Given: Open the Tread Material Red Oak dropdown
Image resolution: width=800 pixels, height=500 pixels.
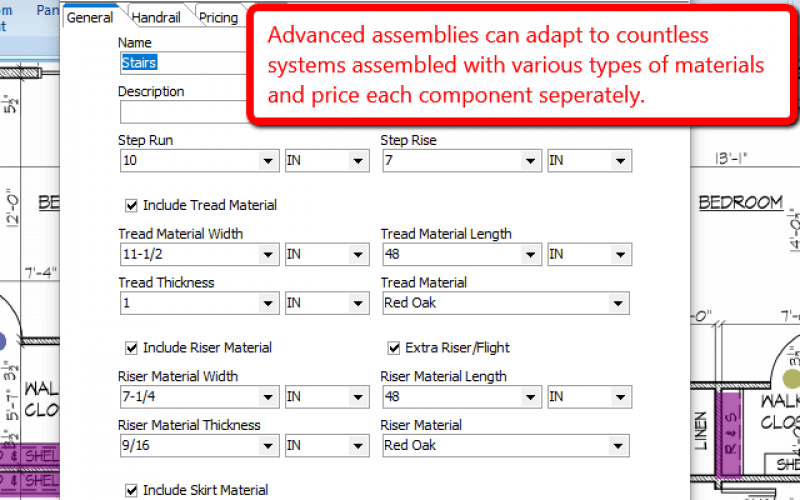Looking at the screenshot, I should (x=618, y=303).
